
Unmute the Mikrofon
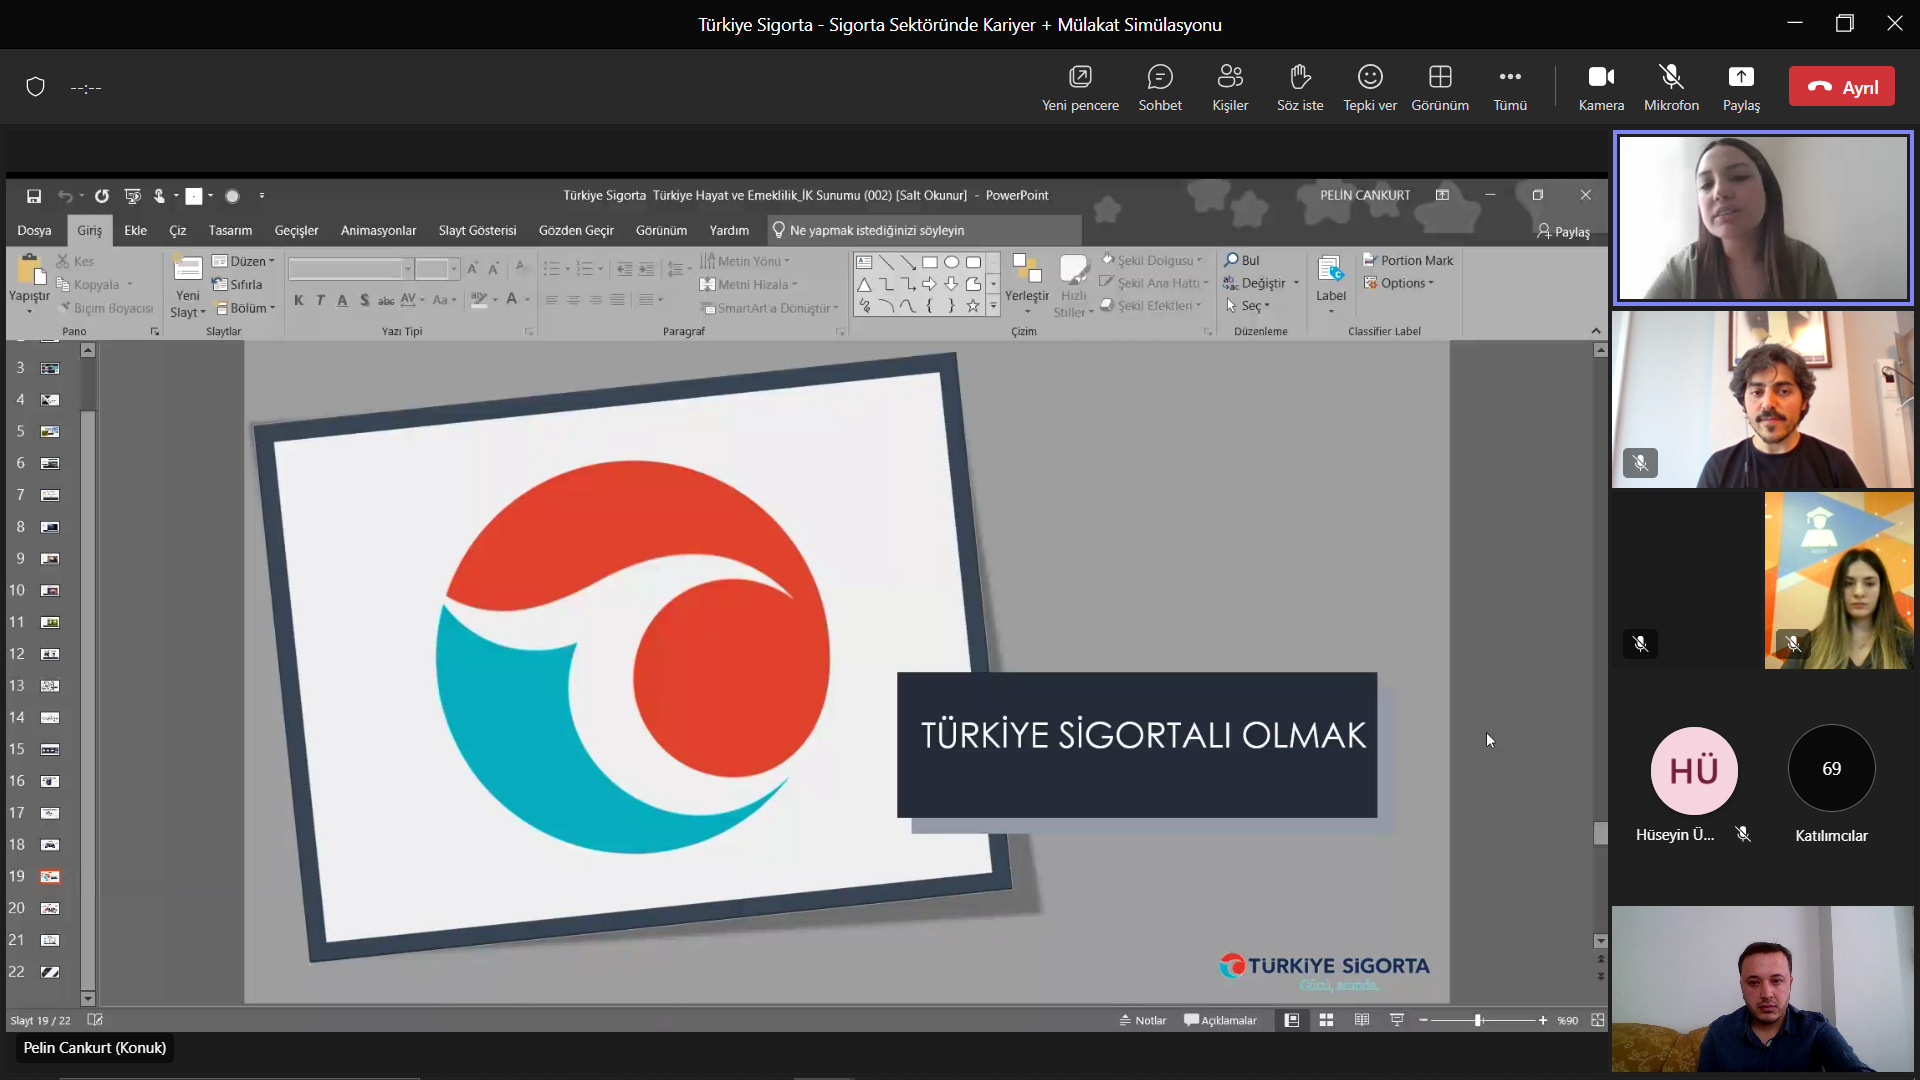1671,88
